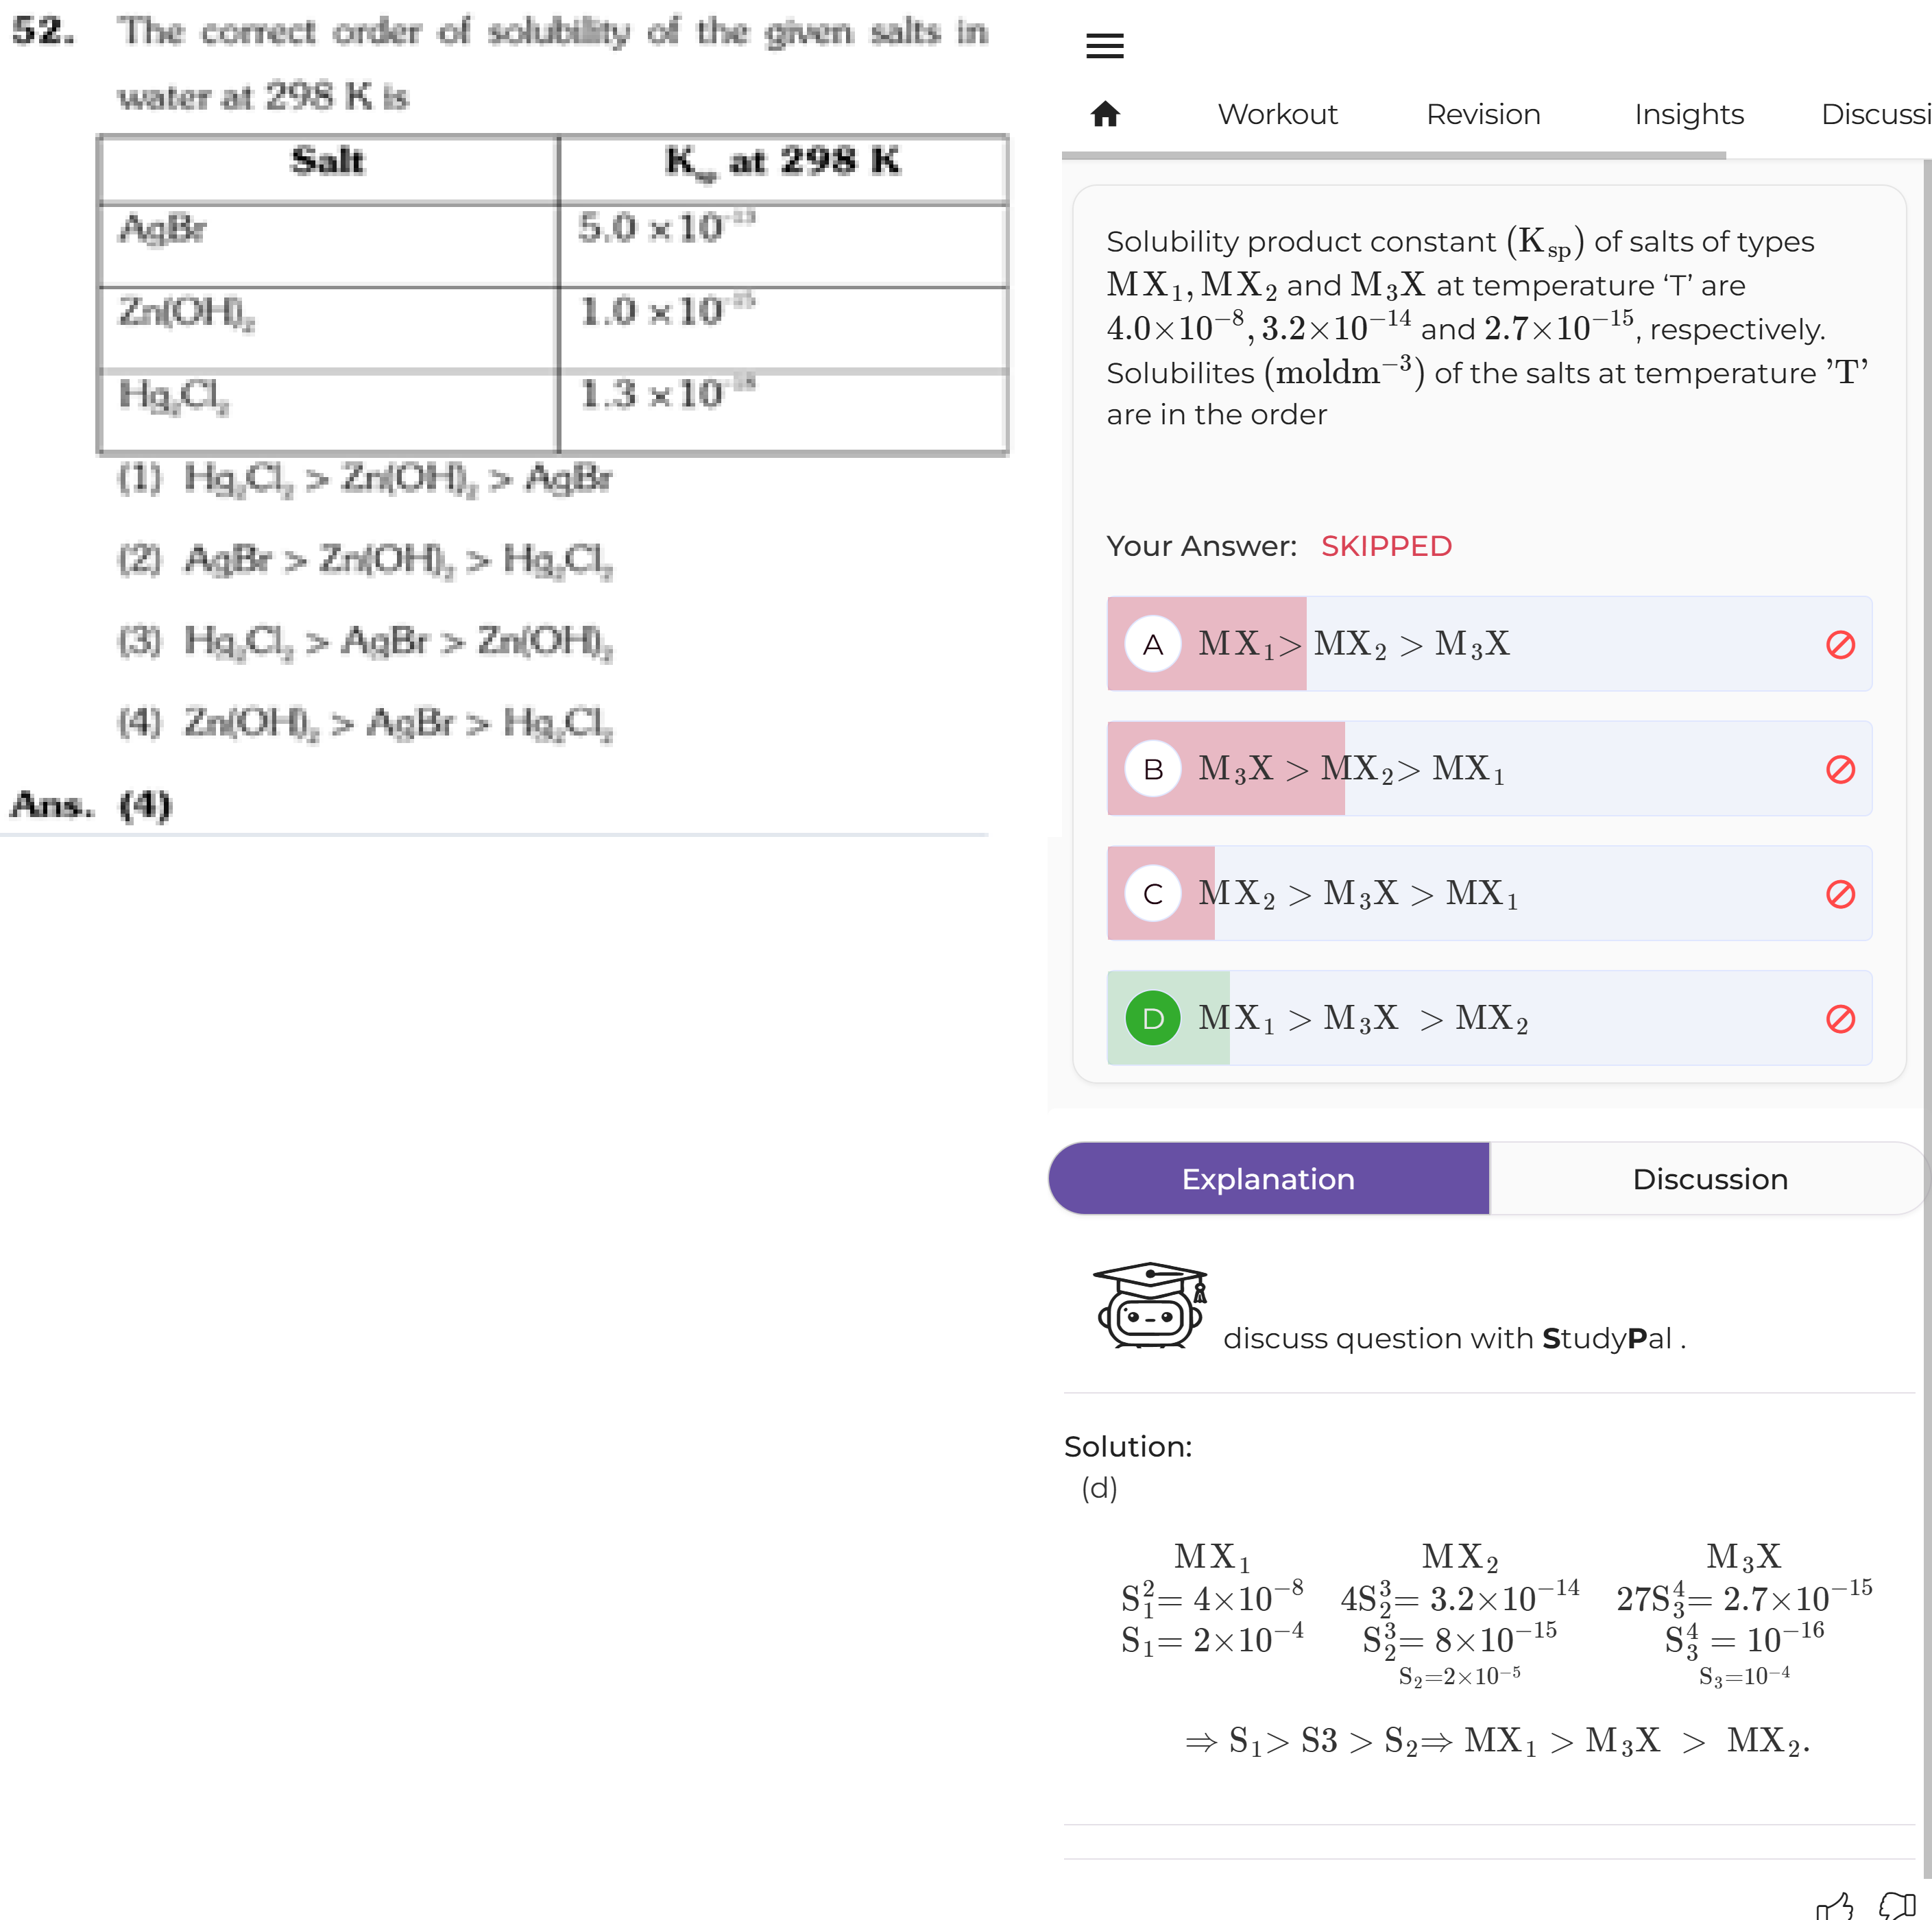Go to the home icon
Screen dimensions: 1932x1920
tap(1105, 114)
